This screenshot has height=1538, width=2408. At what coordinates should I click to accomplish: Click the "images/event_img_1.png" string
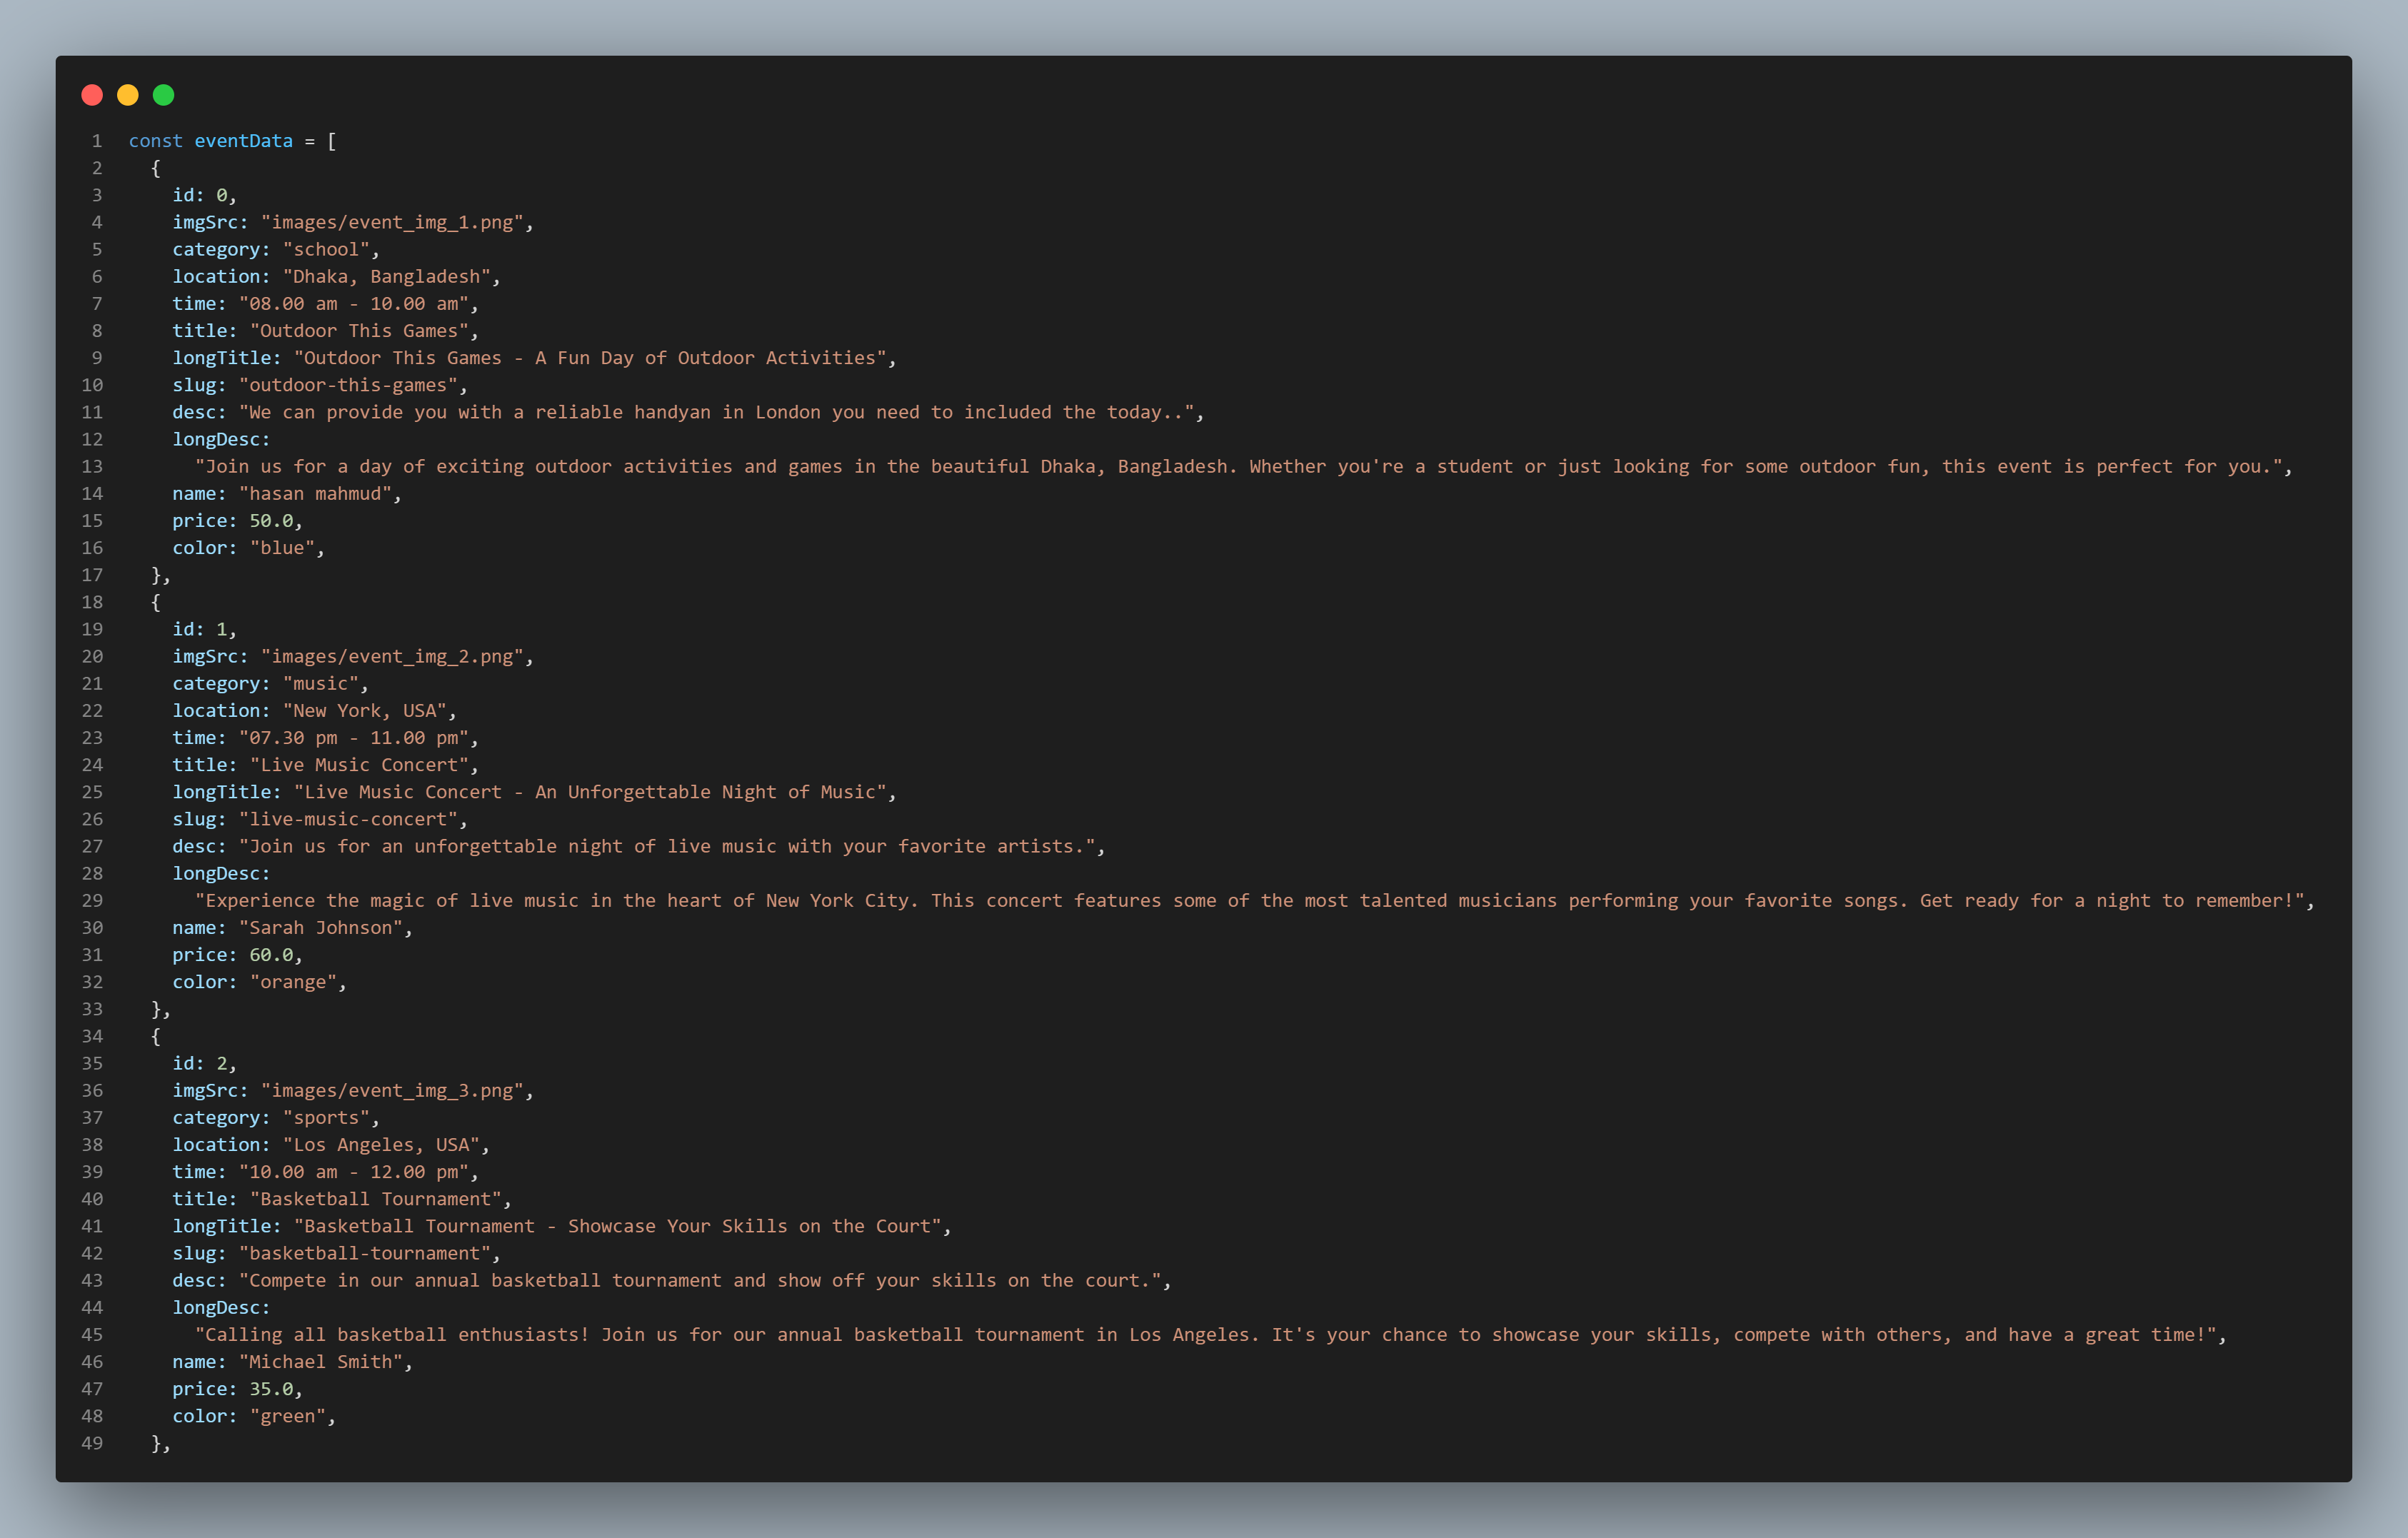click(x=393, y=222)
